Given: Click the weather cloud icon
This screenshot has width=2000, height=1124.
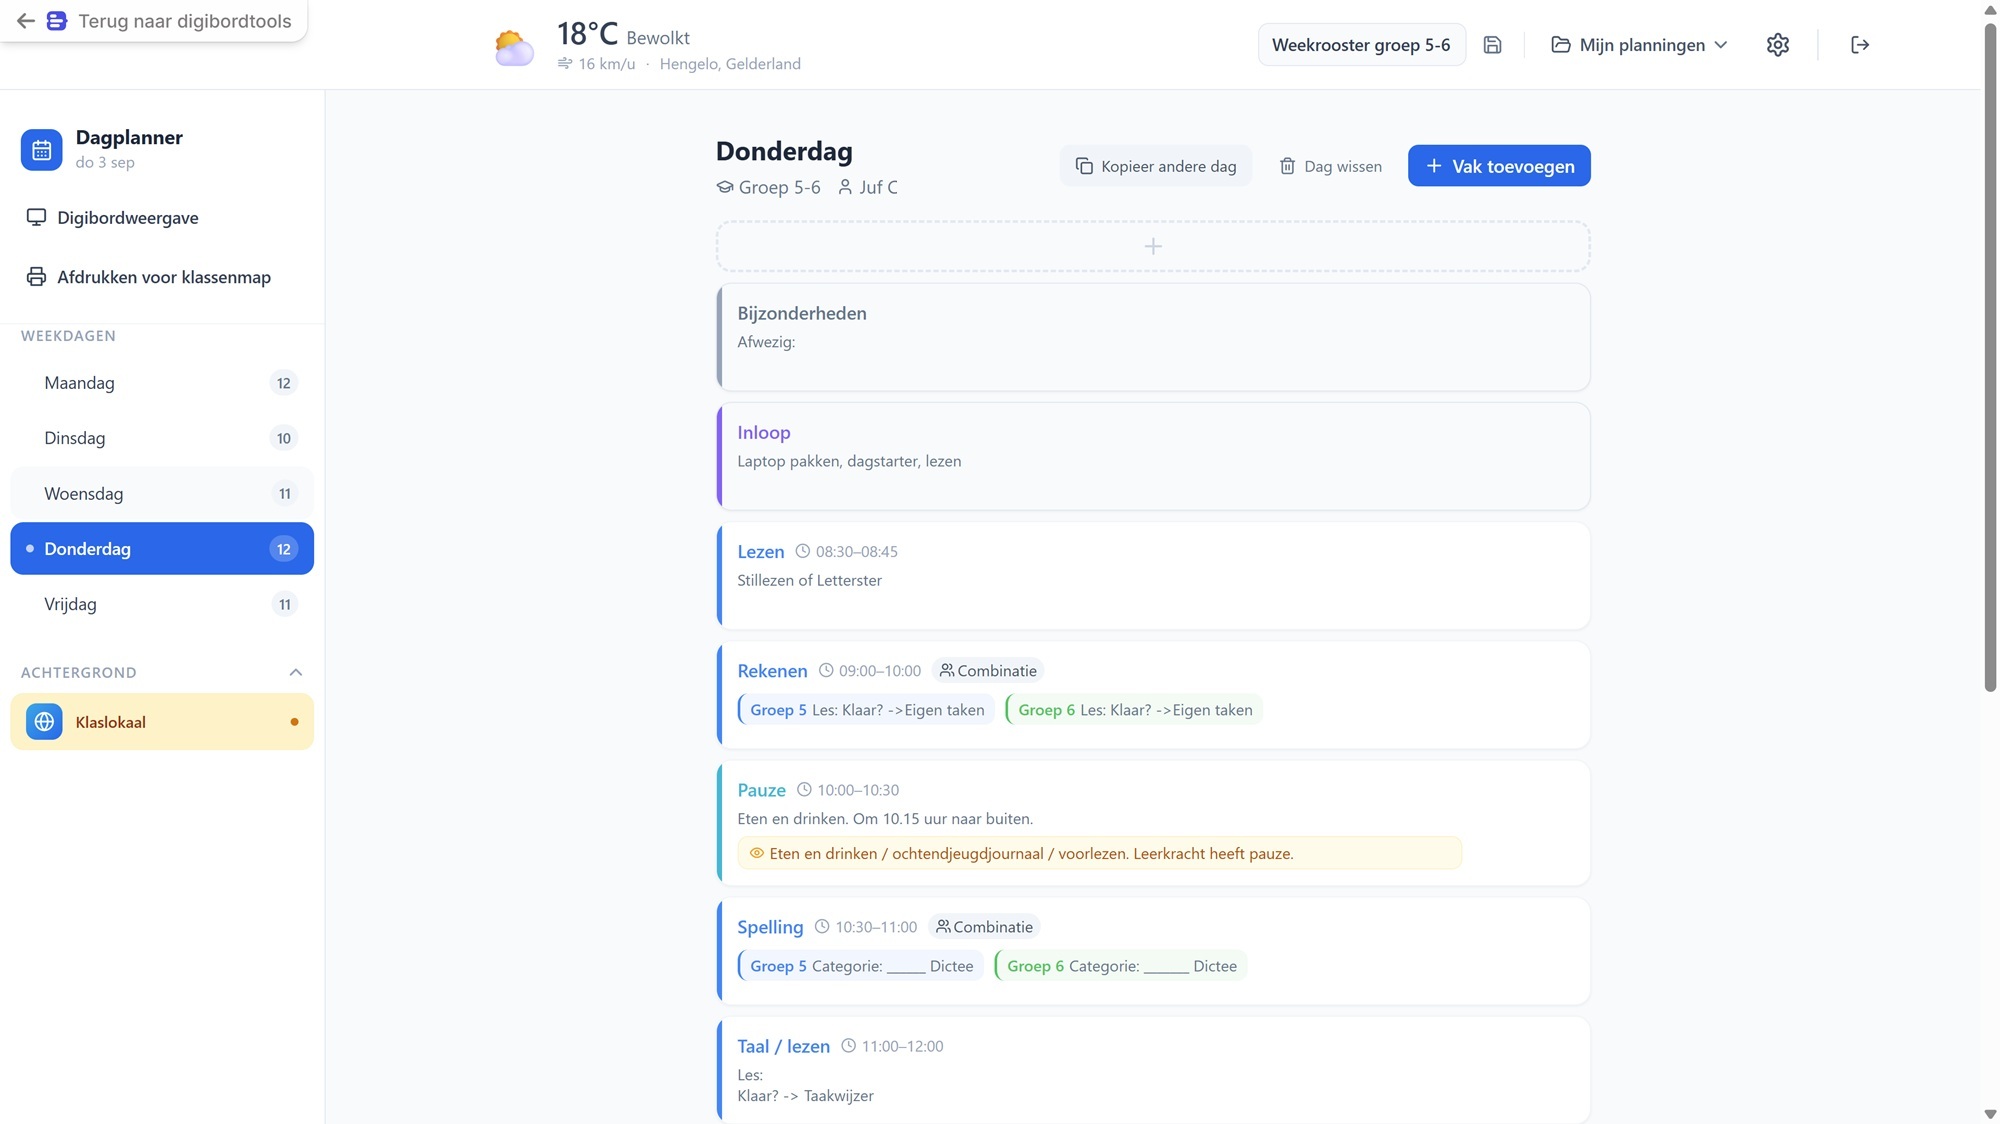Looking at the screenshot, I should [514, 47].
